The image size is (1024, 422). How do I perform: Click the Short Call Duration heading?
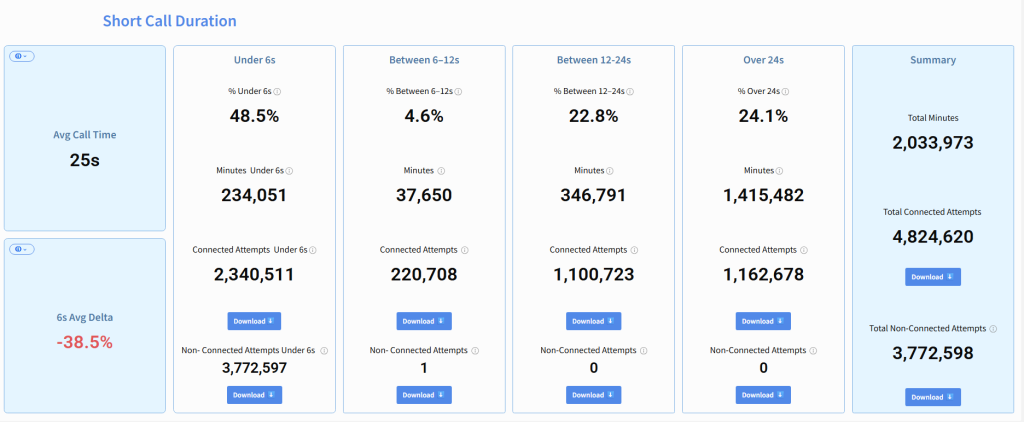coord(170,20)
